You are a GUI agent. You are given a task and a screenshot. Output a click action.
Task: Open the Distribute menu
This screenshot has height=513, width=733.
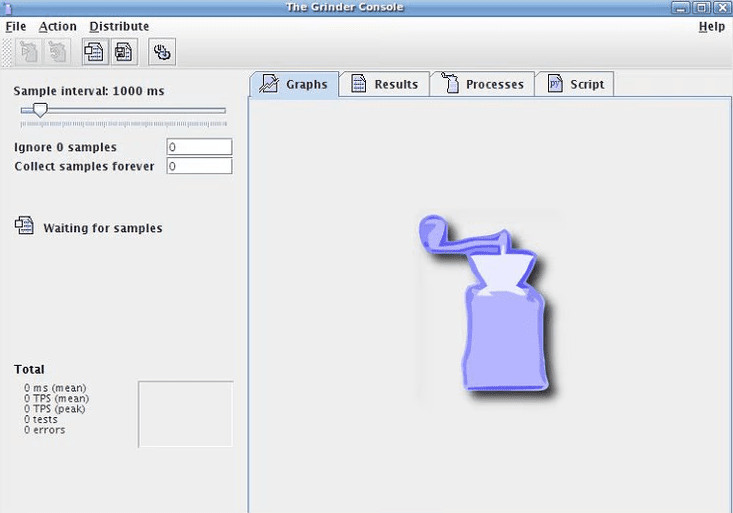[119, 26]
